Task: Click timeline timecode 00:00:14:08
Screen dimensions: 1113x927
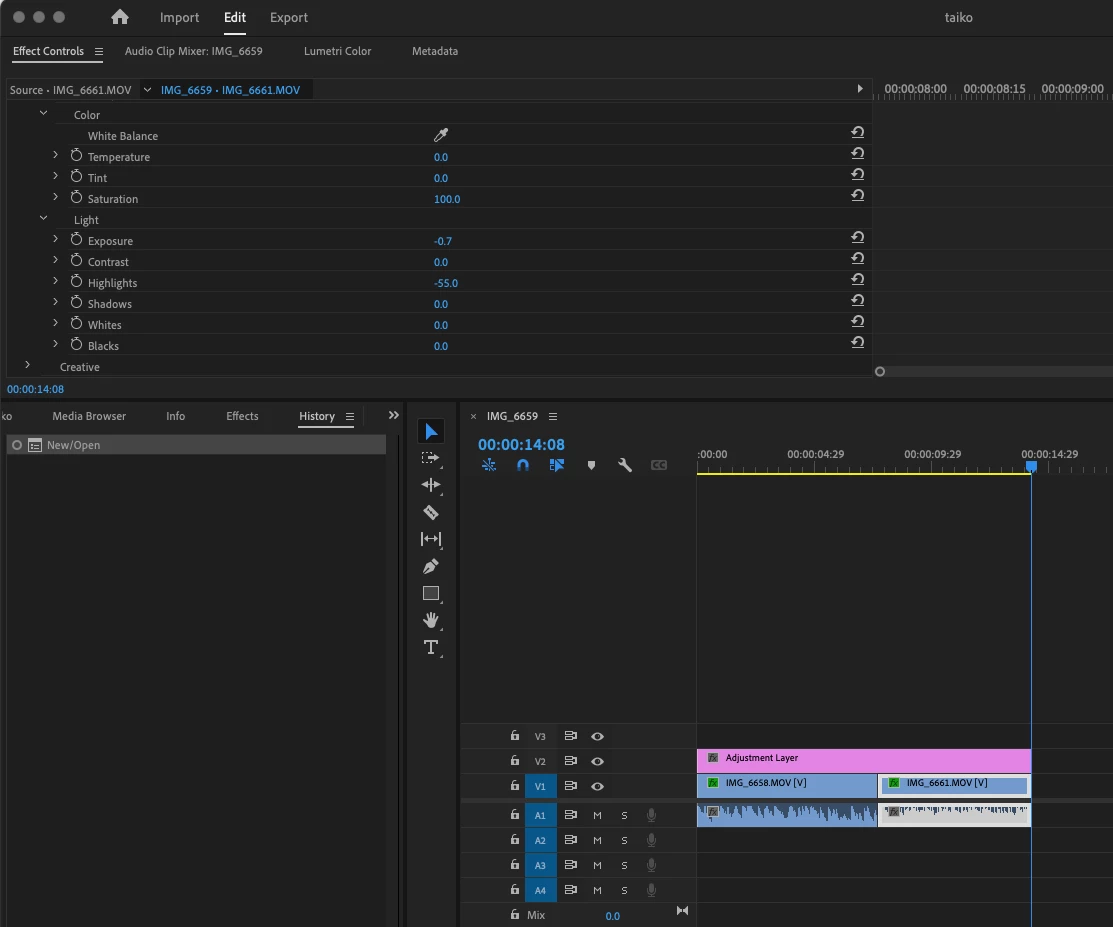Action: click(521, 444)
